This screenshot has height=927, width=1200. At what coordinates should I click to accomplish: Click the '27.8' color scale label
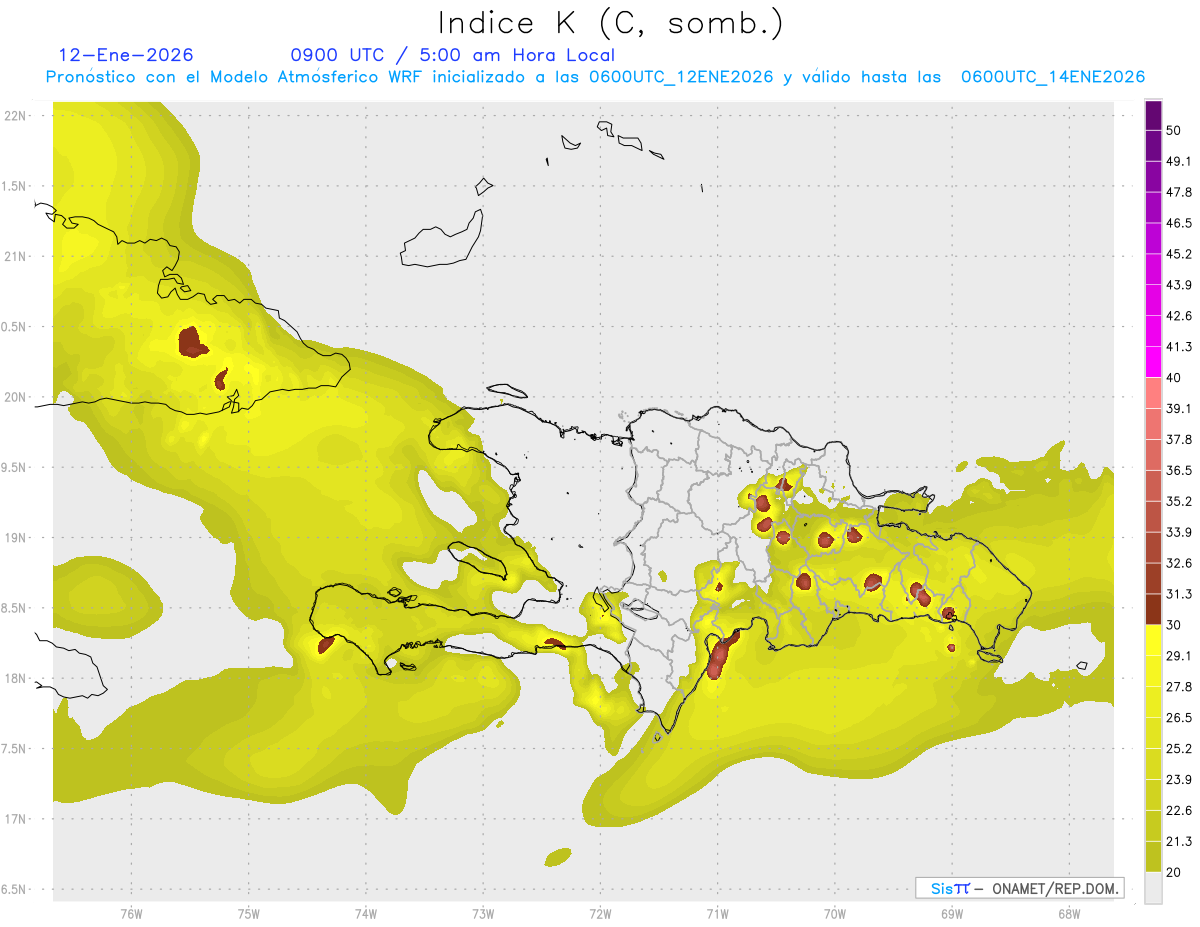pyautogui.click(x=1179, y=686)
